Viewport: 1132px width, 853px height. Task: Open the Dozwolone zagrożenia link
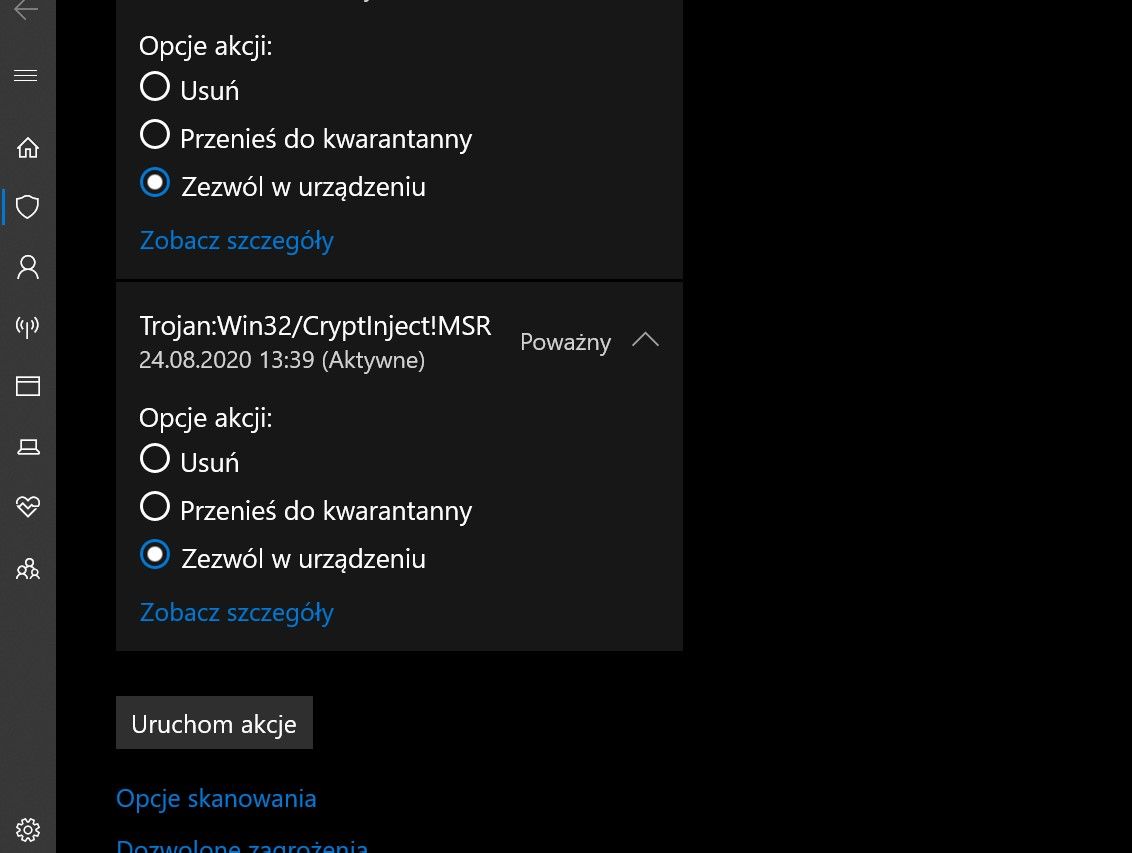pyautogui.click(x=242, y=846)
